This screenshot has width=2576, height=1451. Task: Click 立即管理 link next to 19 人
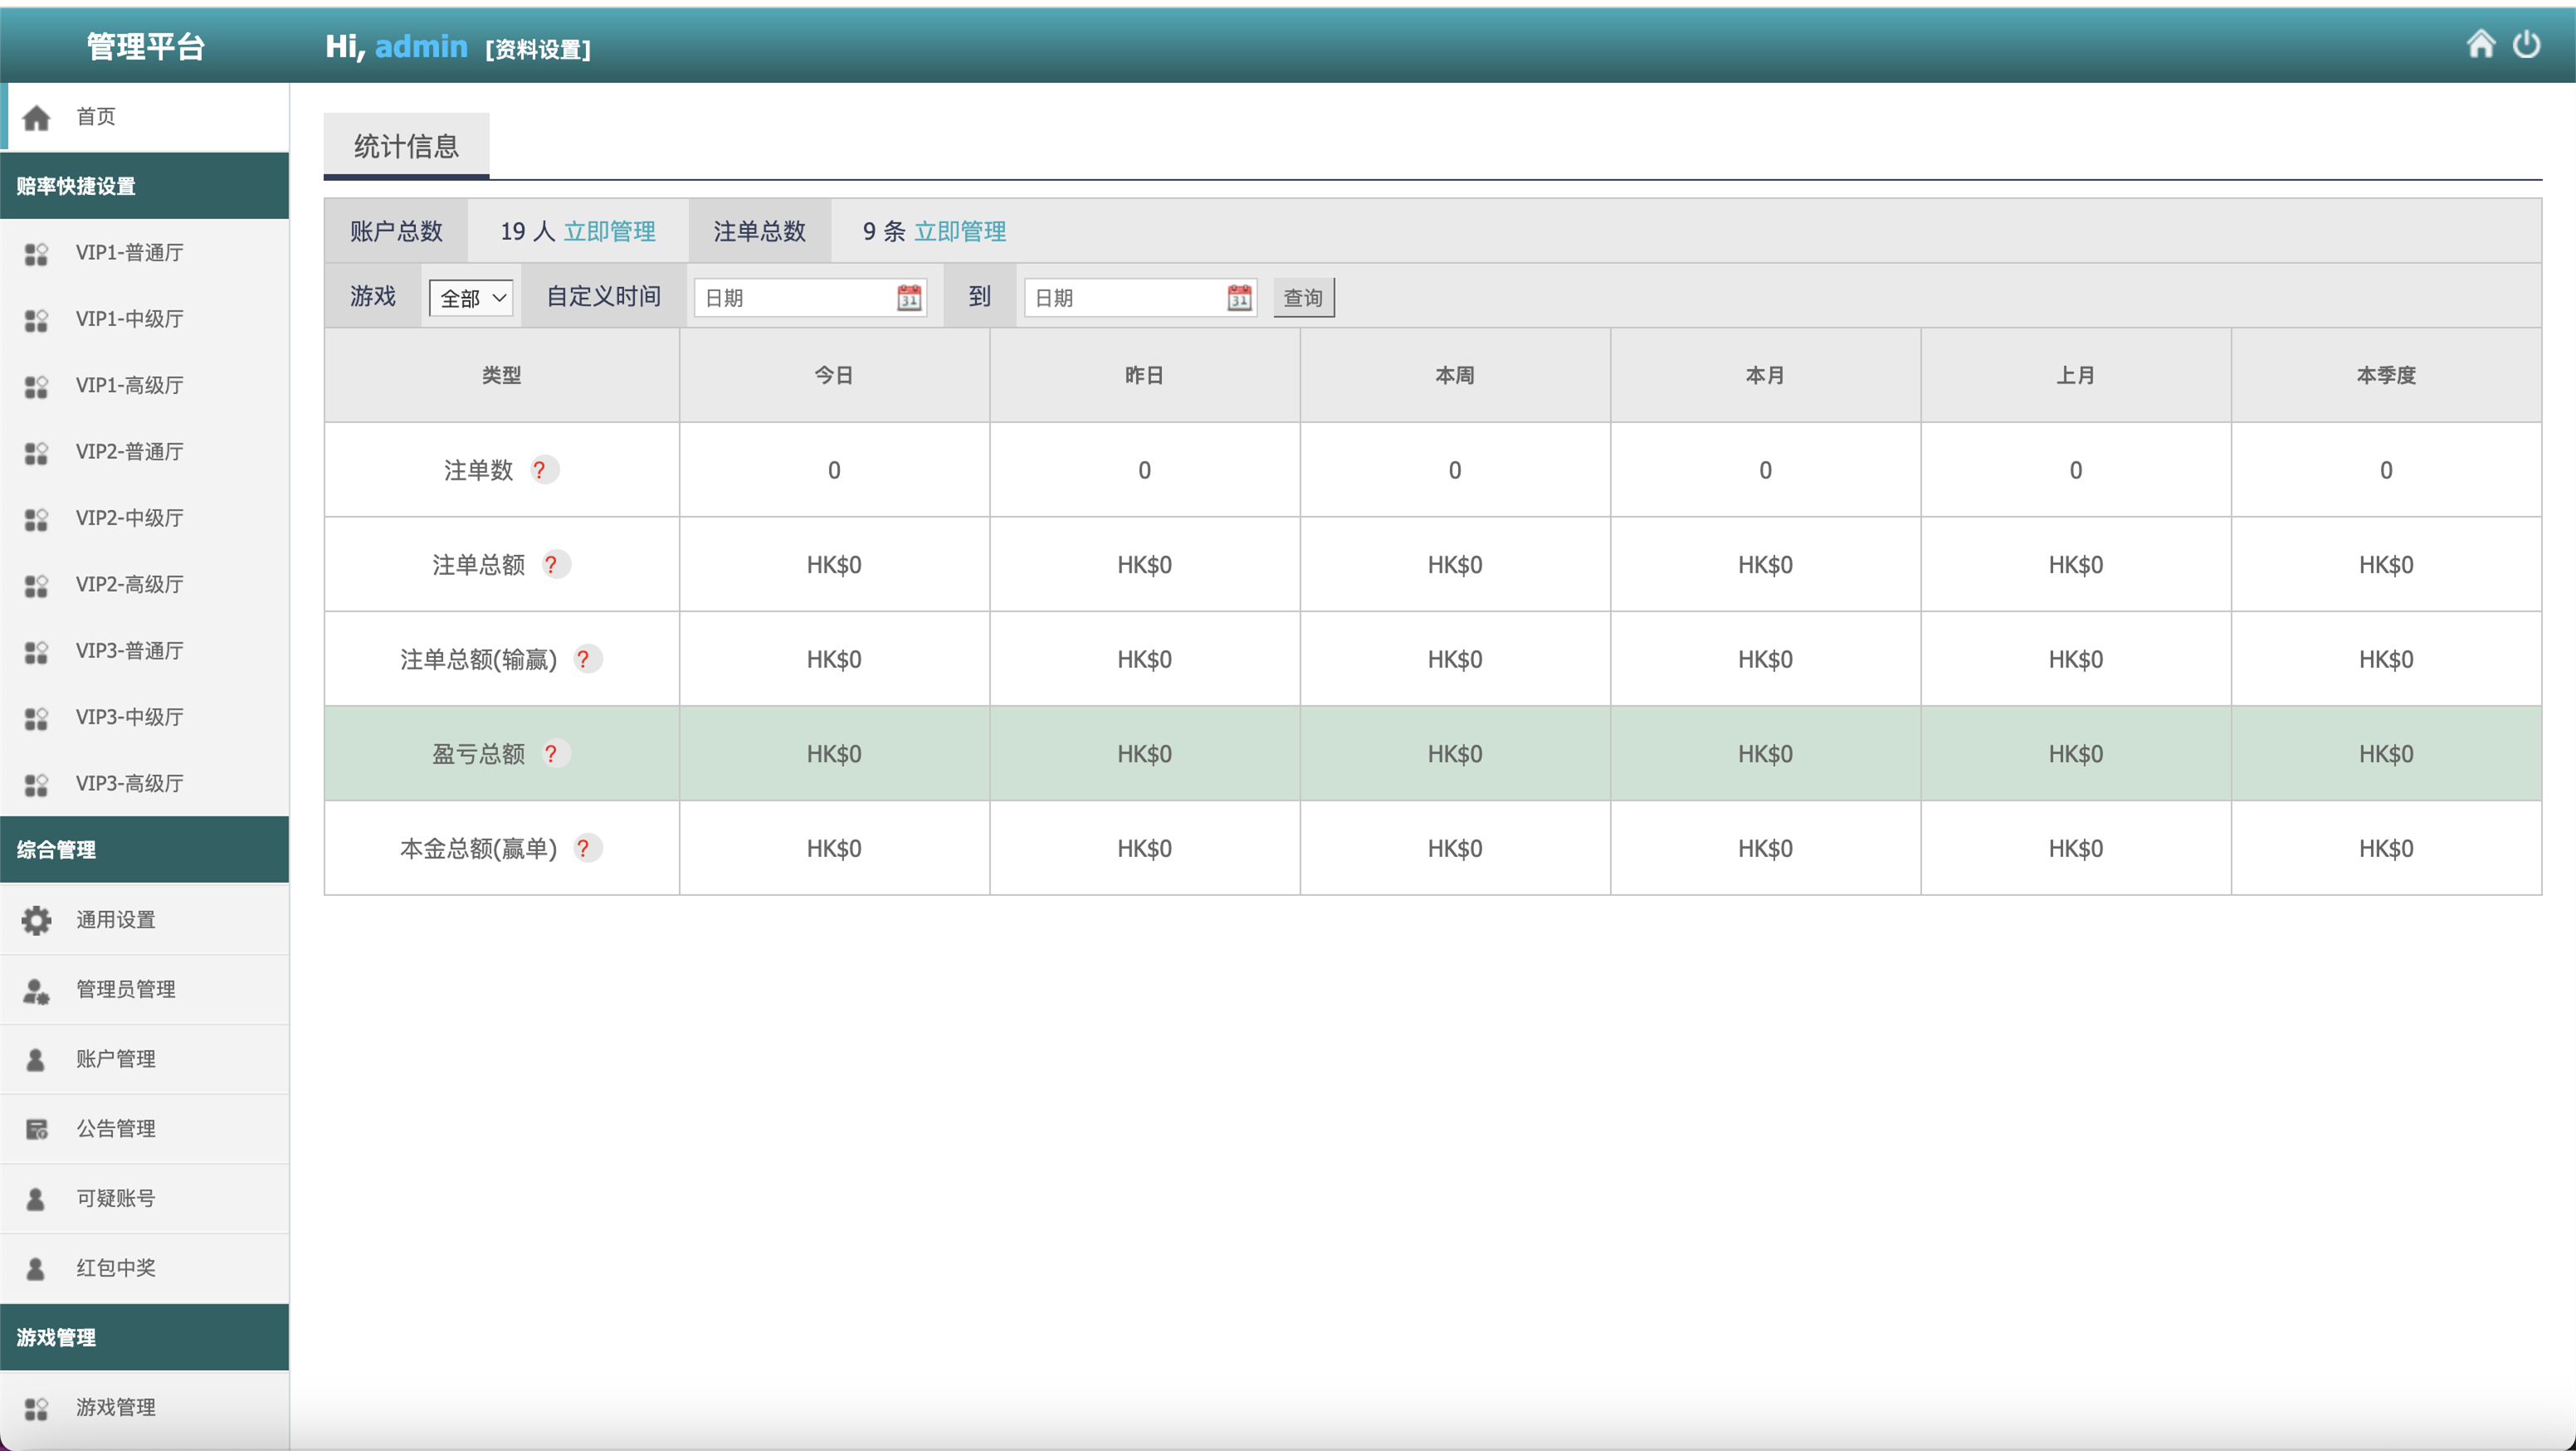[609, 232]
